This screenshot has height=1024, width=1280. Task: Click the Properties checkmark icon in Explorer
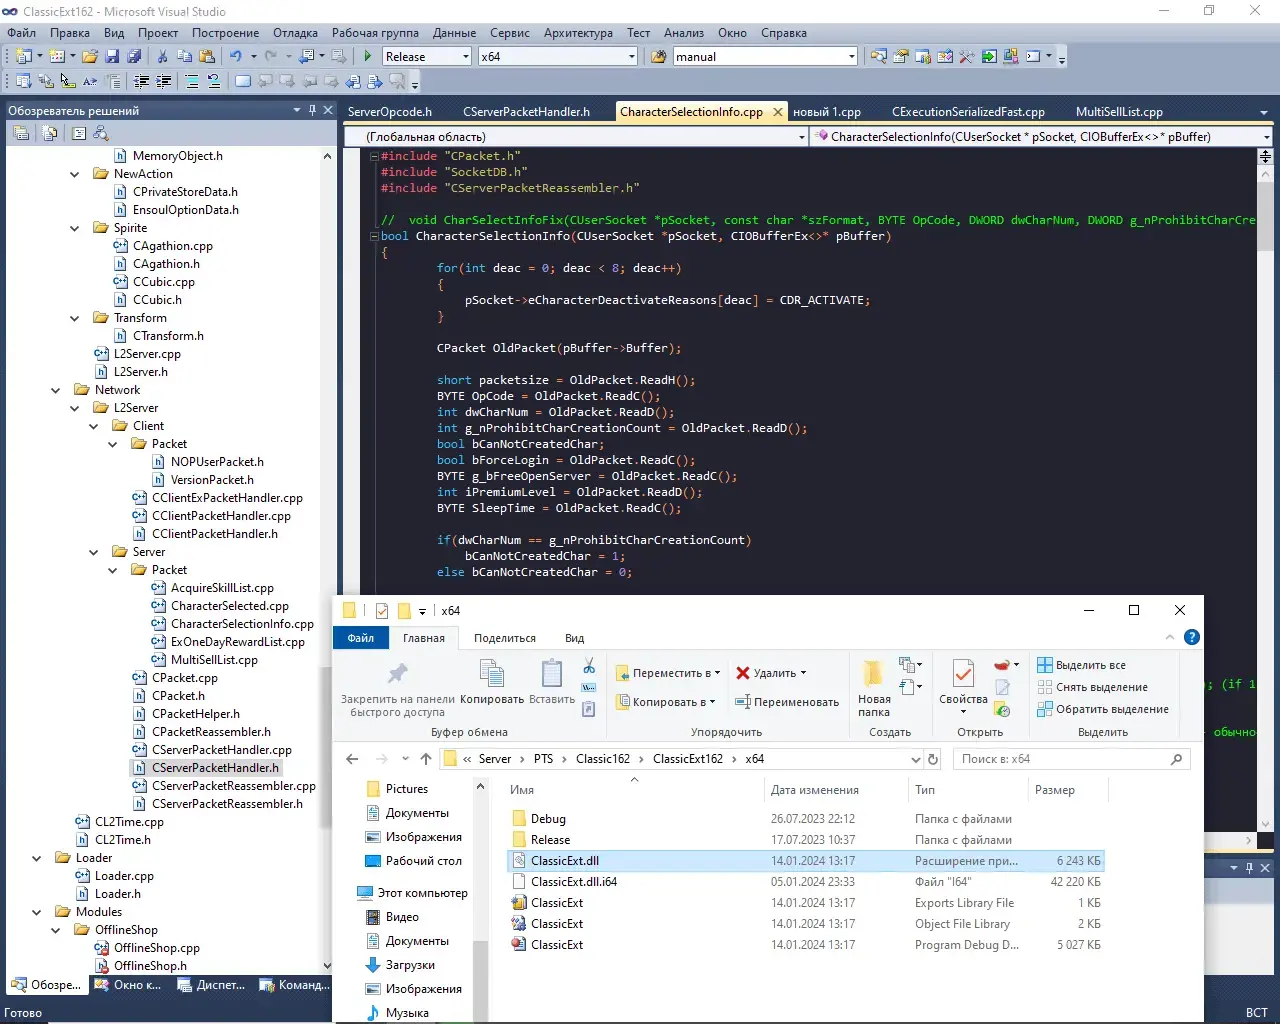coord(963,673)
